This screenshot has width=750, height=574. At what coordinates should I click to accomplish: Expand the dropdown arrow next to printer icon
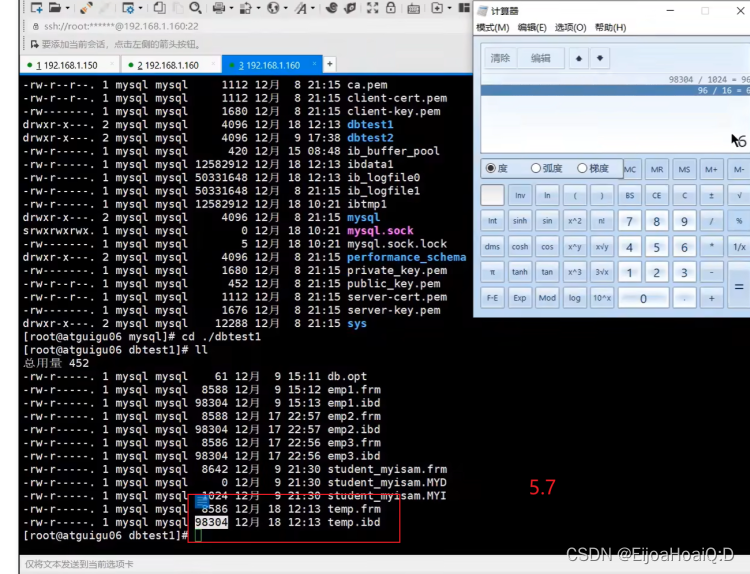231,8
